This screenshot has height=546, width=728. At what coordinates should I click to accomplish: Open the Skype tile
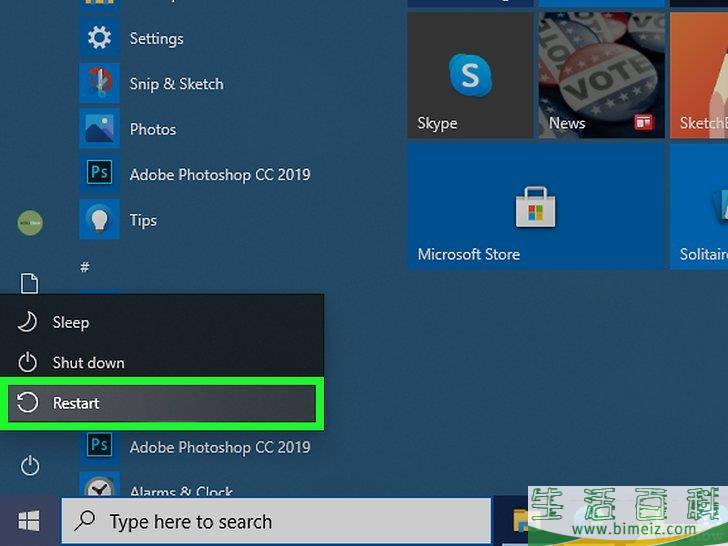point(470,76)
